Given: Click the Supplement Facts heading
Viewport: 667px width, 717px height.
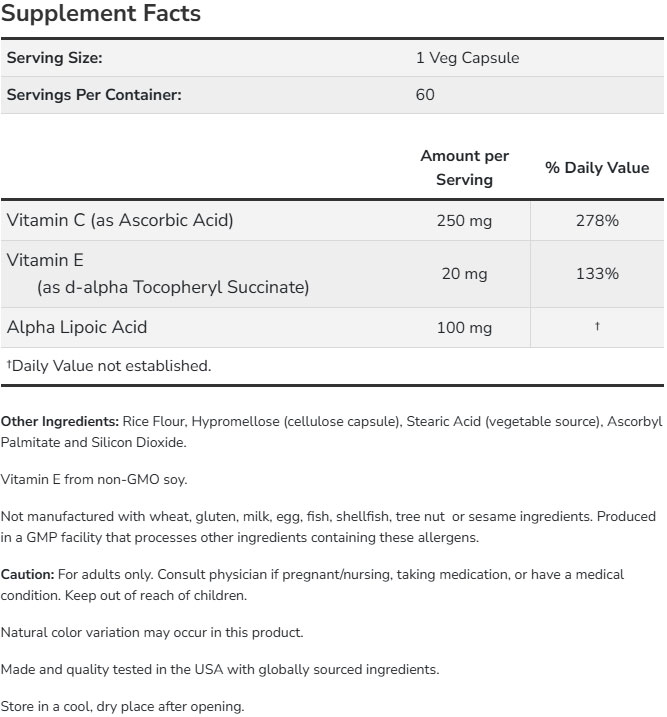Looking at the screenshot, I should pos(101,14).
